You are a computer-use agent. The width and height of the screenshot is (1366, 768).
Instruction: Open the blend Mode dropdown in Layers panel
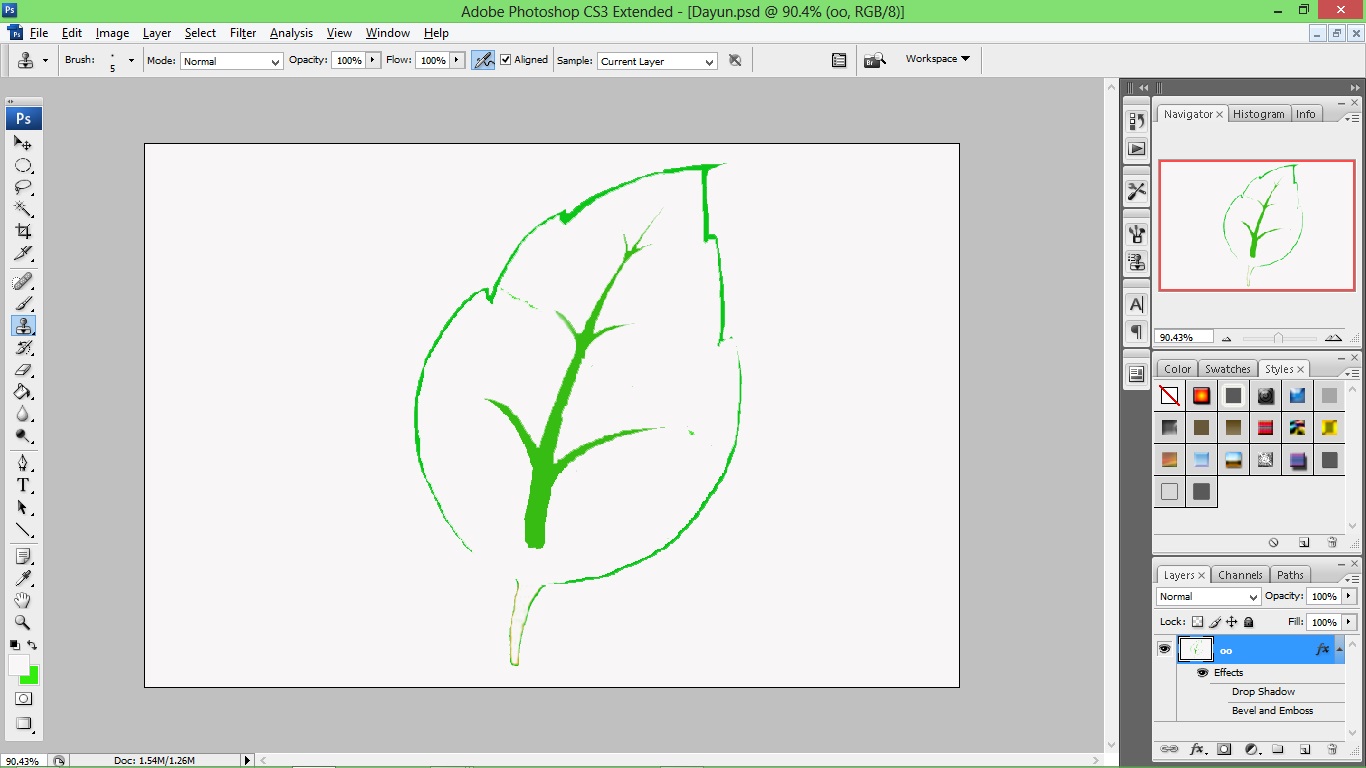[x=1205, y=596]
